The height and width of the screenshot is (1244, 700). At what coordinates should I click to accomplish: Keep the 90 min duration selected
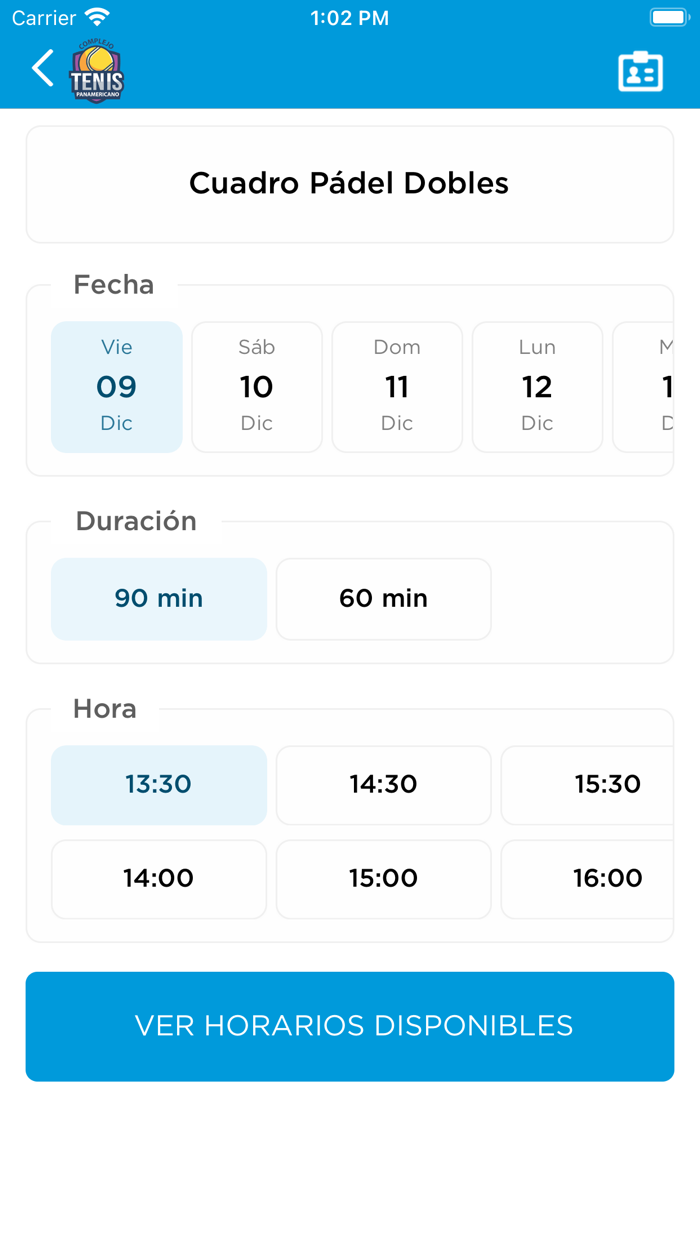tap(159, 599)
